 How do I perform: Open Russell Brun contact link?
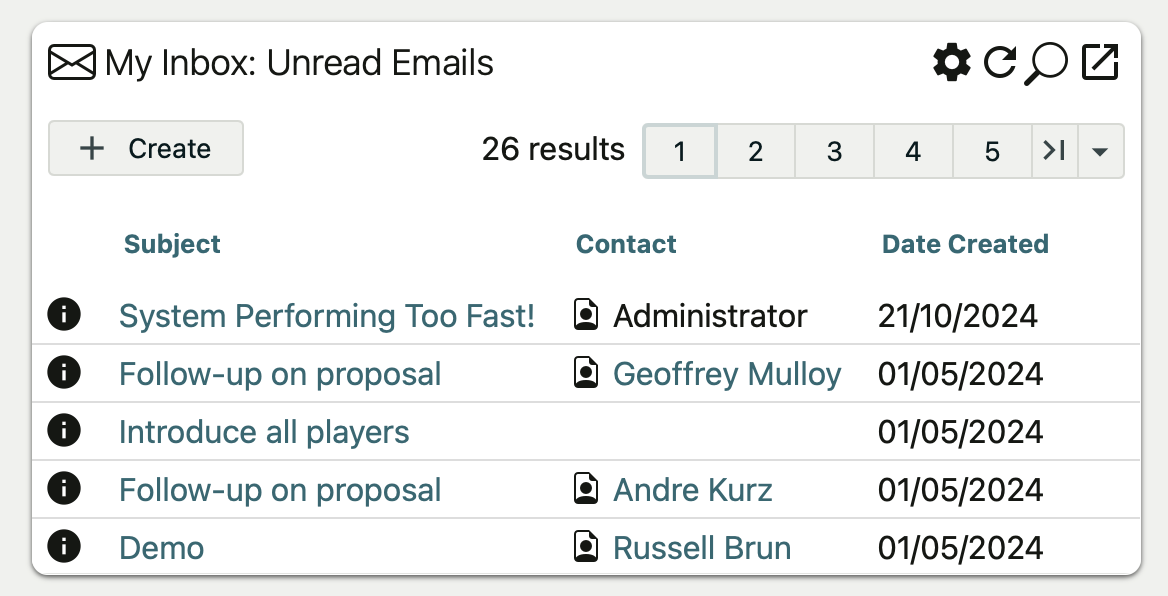coord(702,548)
